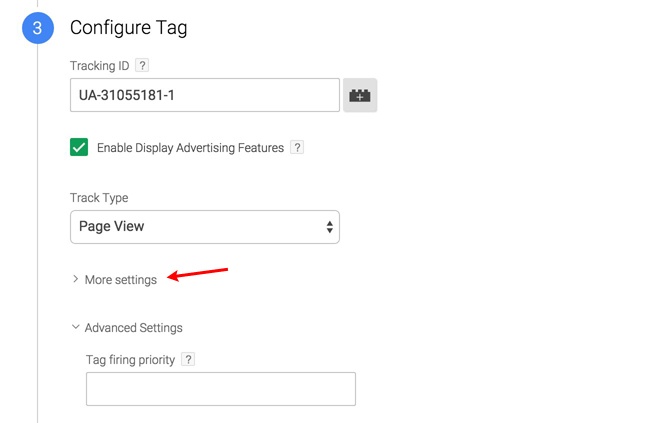Click help icon for Display Advertising Features
The height and width of the screenshot is (423, 650).
click(x=296, y=148)
